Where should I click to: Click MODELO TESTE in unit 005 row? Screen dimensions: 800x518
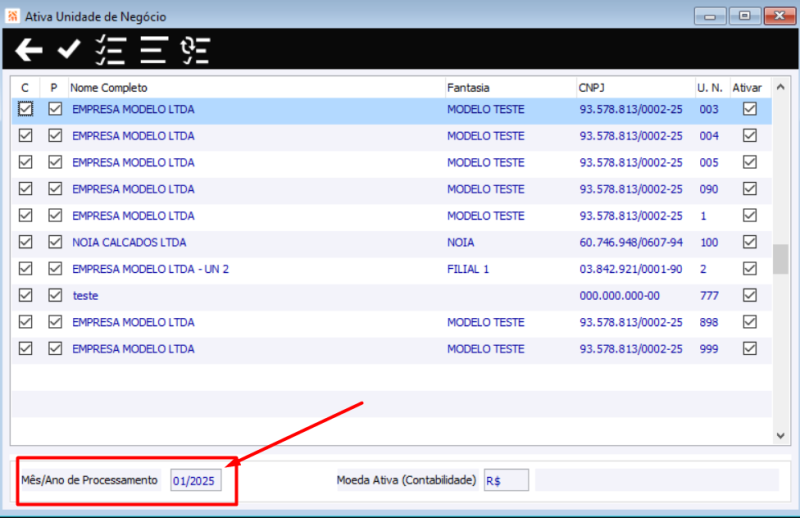coord(486,163)
